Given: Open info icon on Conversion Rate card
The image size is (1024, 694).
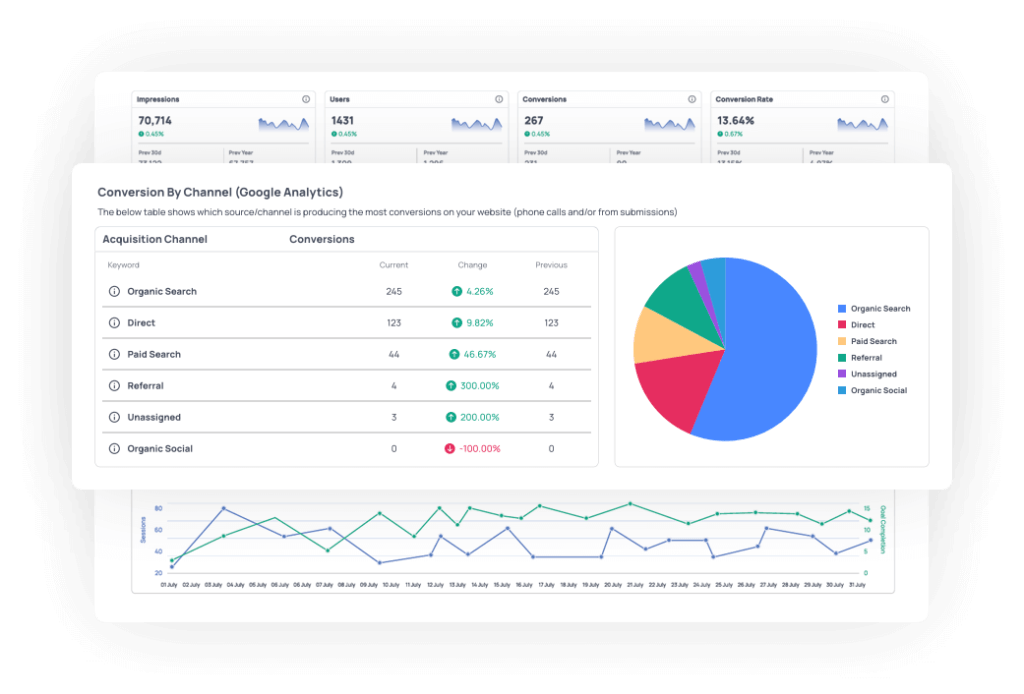Looking at the screenshot, I should tap(885, 99).
